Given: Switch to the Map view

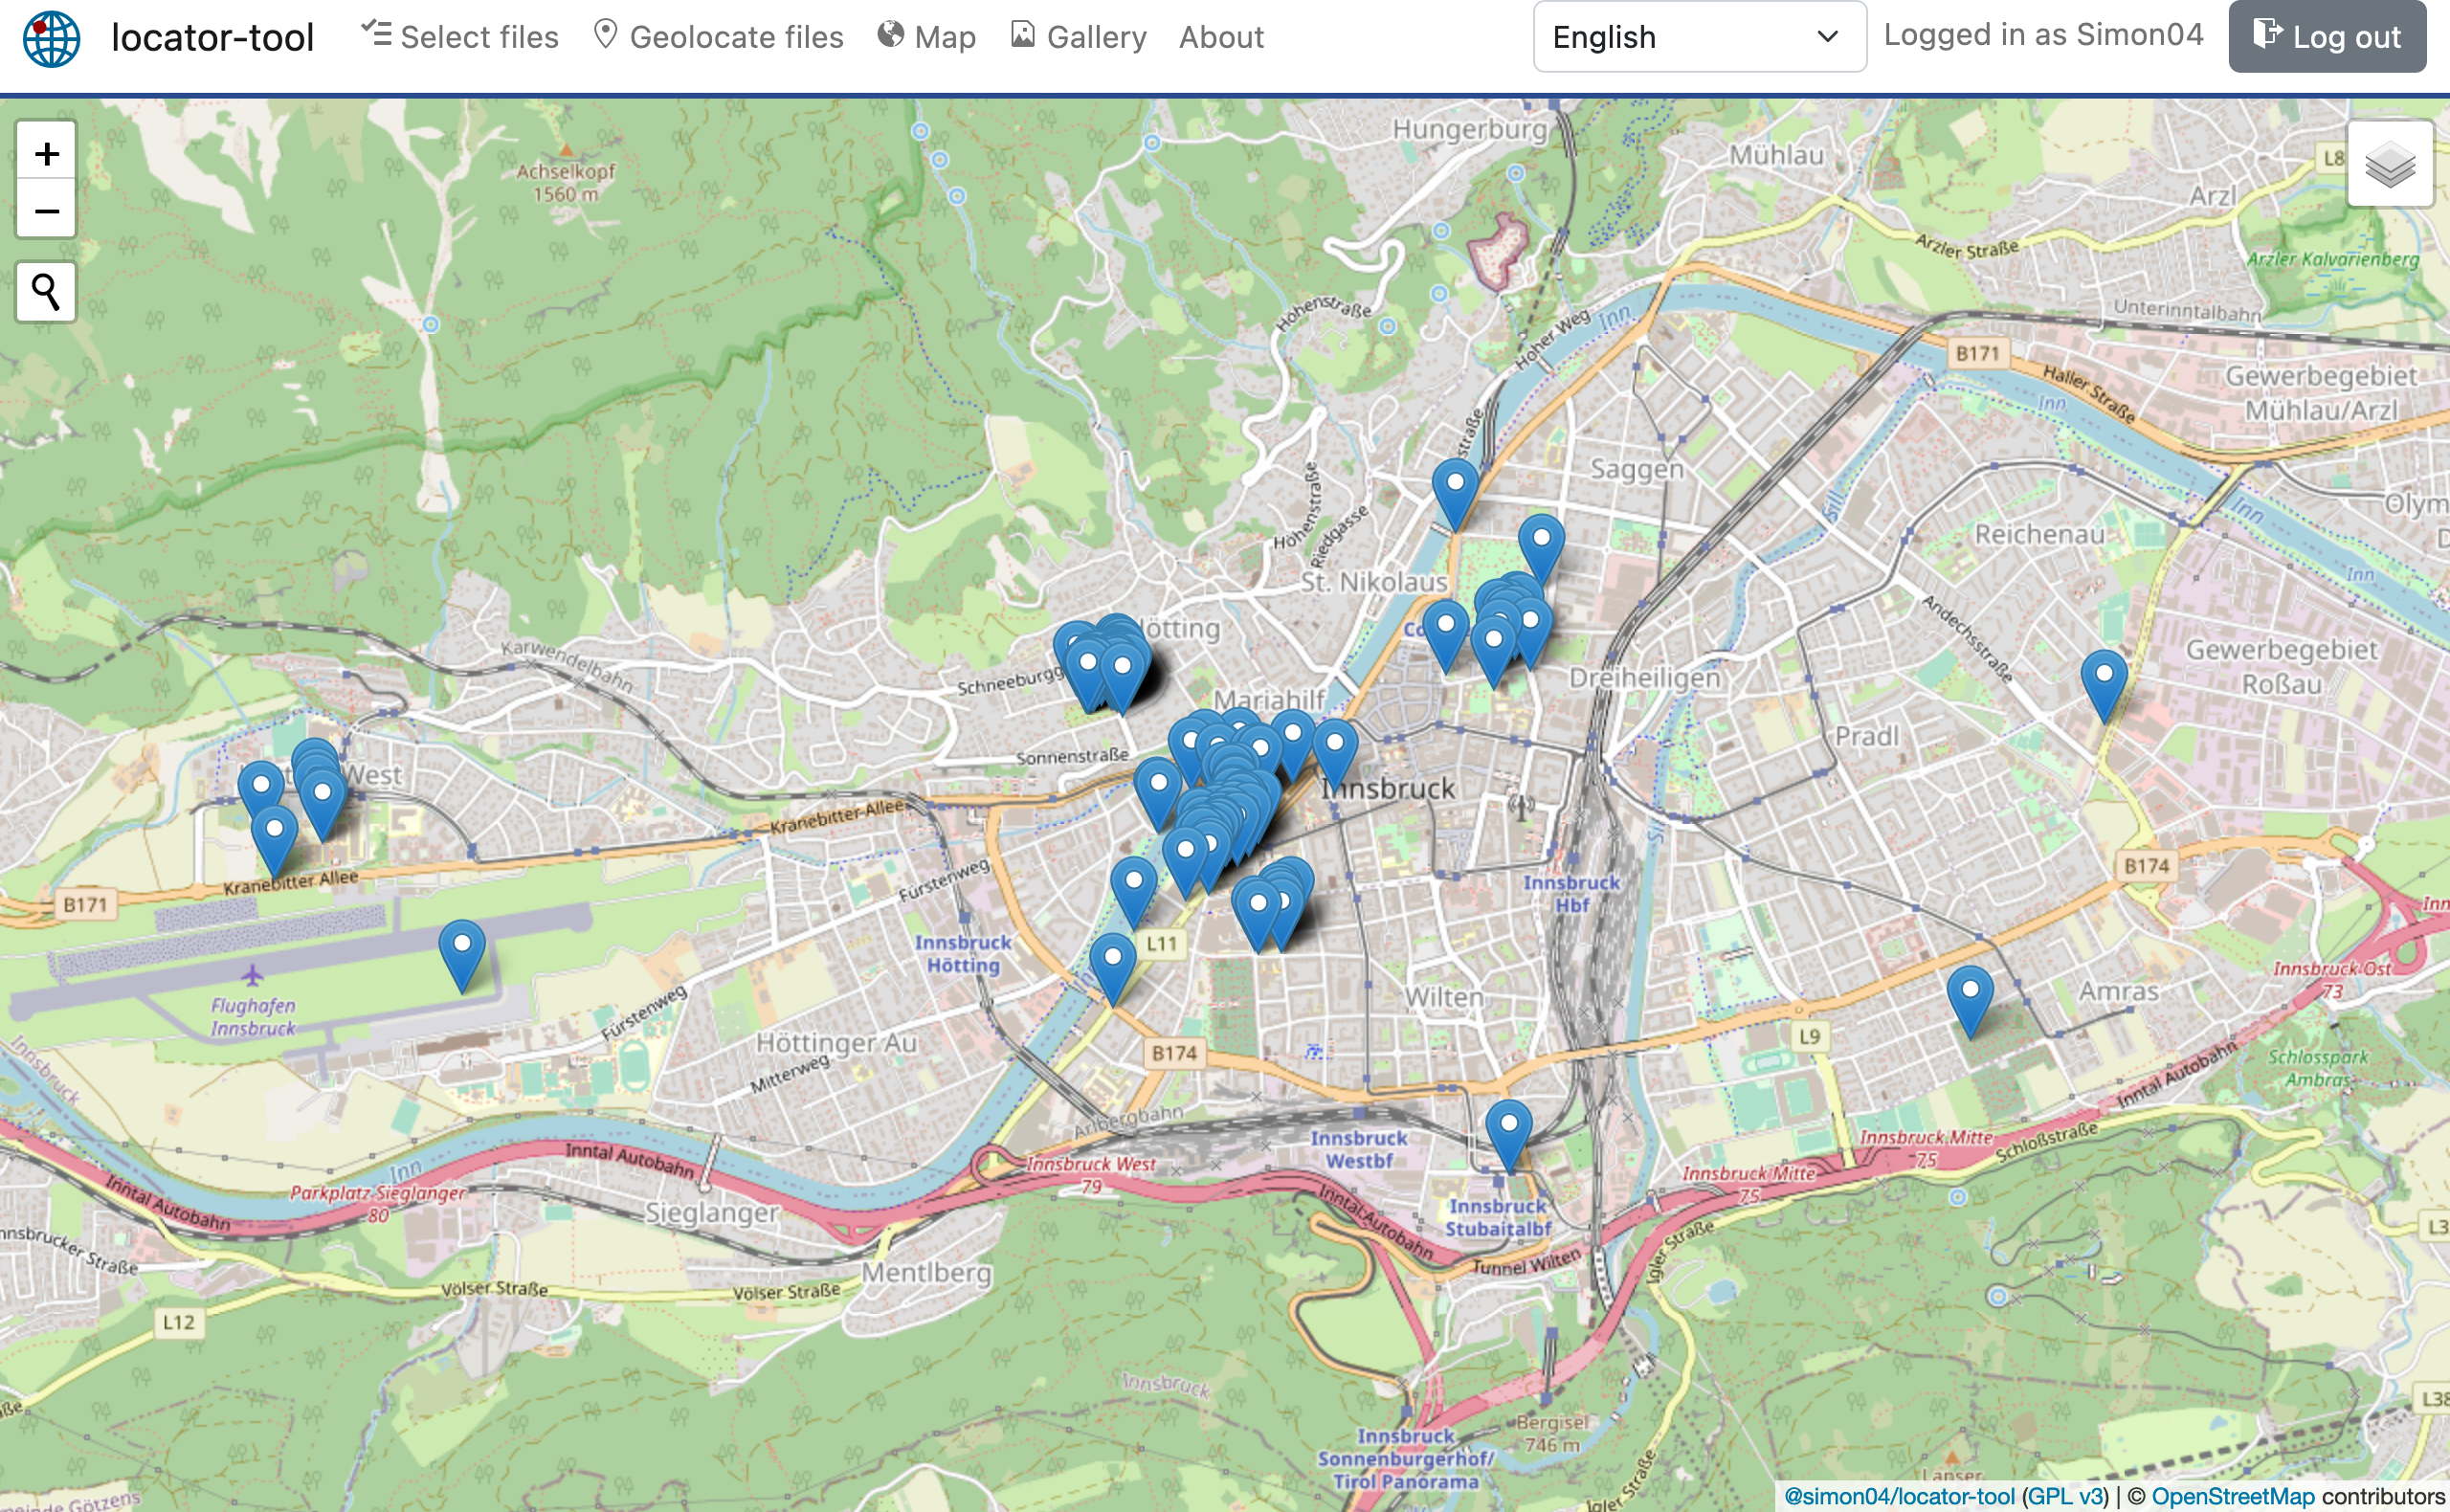Looking at the screenshot, I should 926,37.
